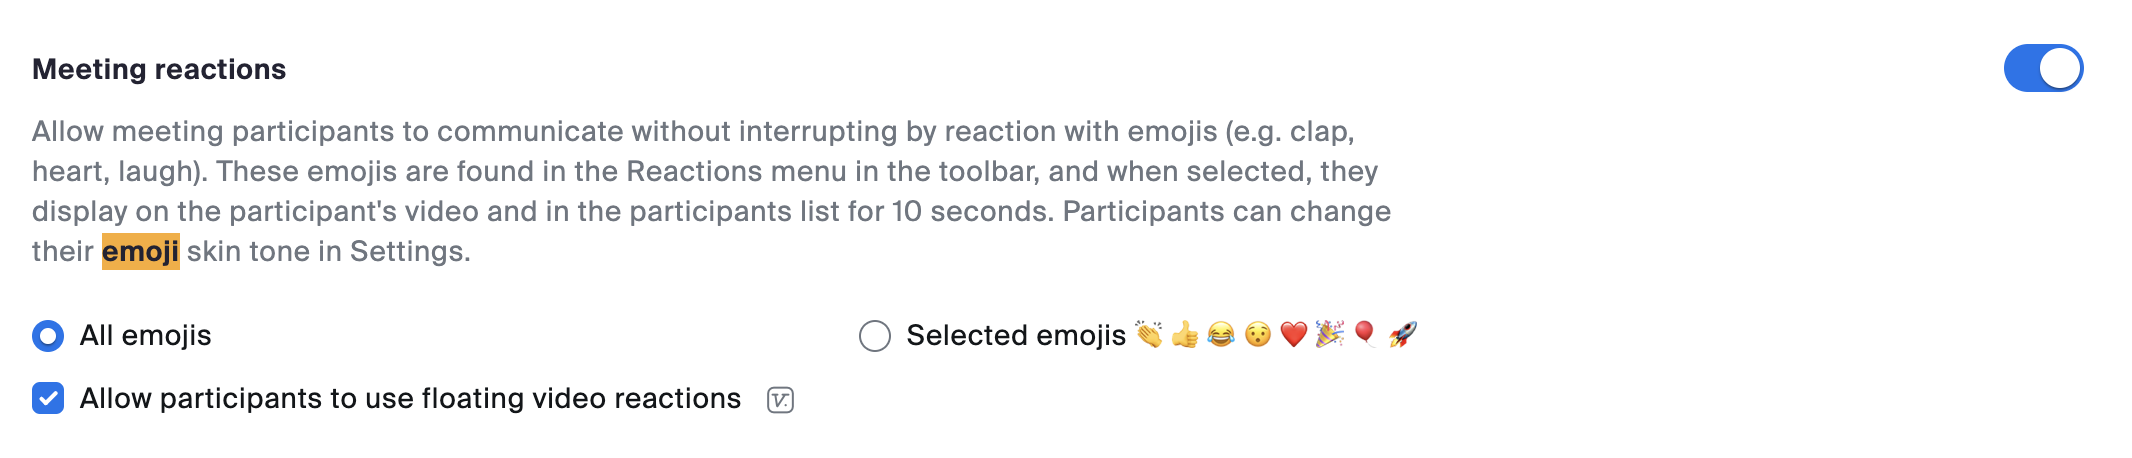Click the Meeting reactions heading
Viewport: 2132px width, 458px height.
159,69
